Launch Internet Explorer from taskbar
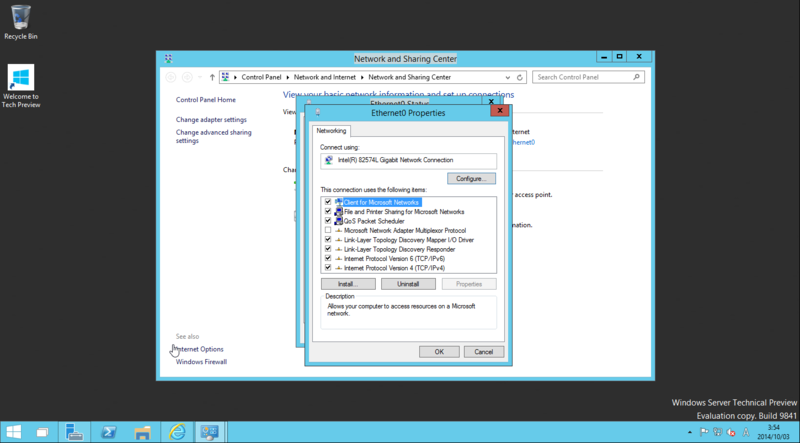Screen dimensions: 800x443 coord(177,432)
